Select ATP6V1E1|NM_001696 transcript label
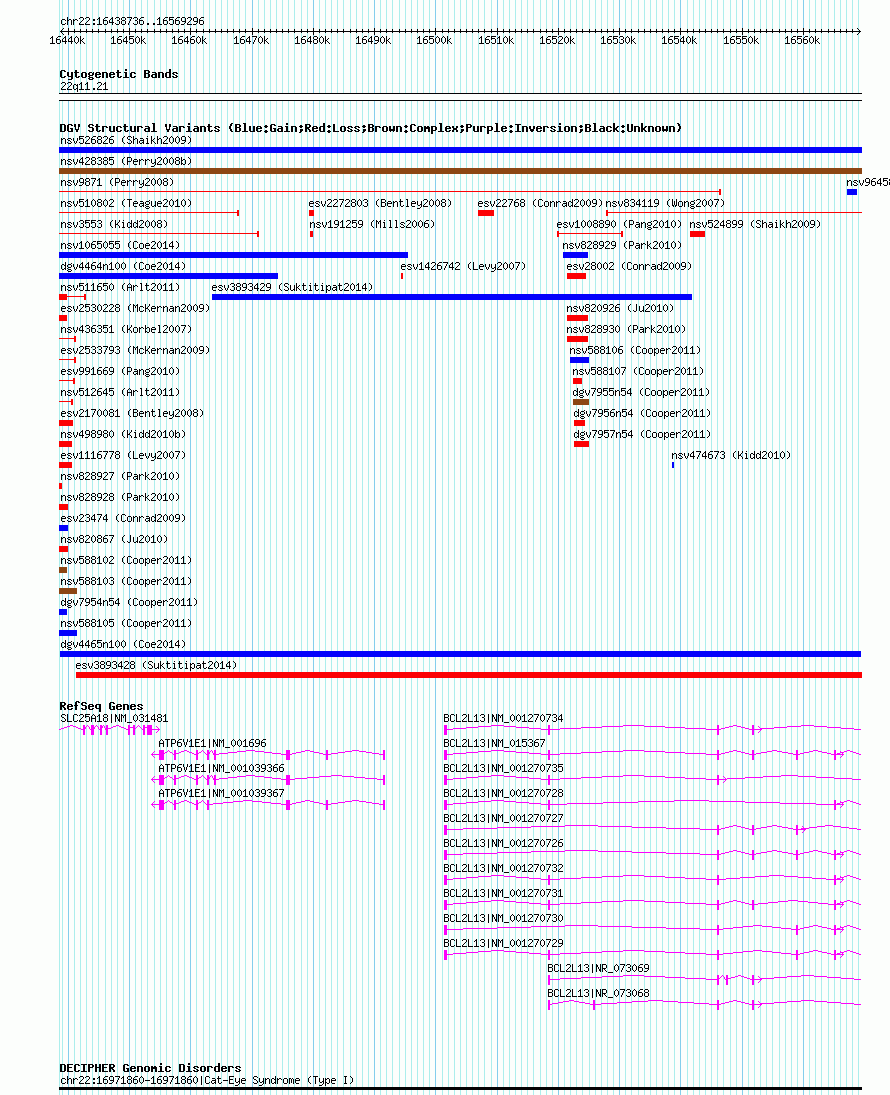890x1095 pixels. 212,743
